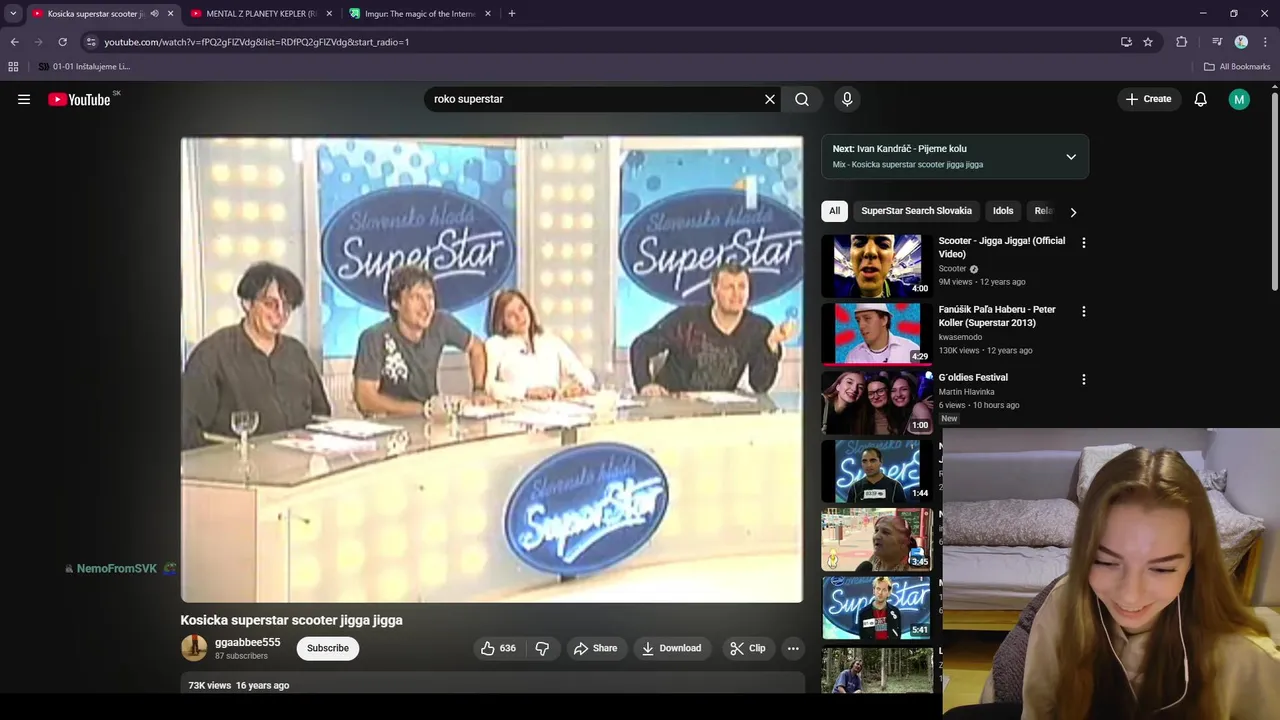1280x720 pixels.
Task: Open a new browser tab
Action: (x=512, y=13)
